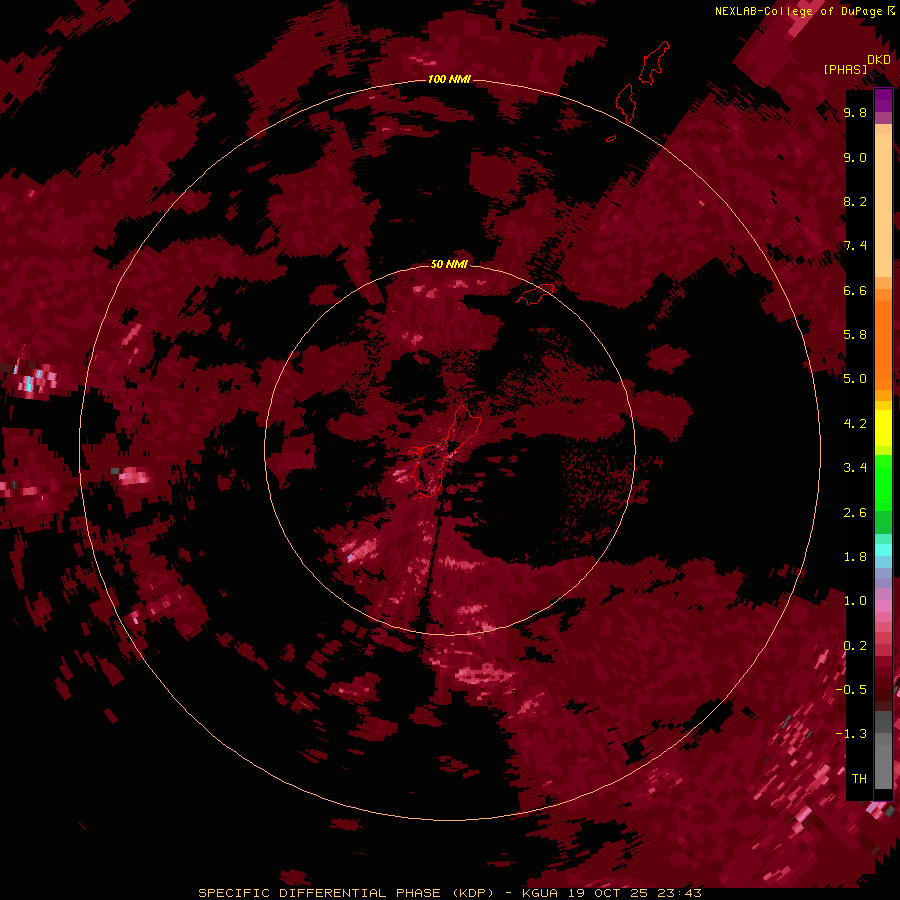Click the 5.8 legend value
The height and width of the screenshot is (900, 900).
pyautogui.click(x=855, y=335)
